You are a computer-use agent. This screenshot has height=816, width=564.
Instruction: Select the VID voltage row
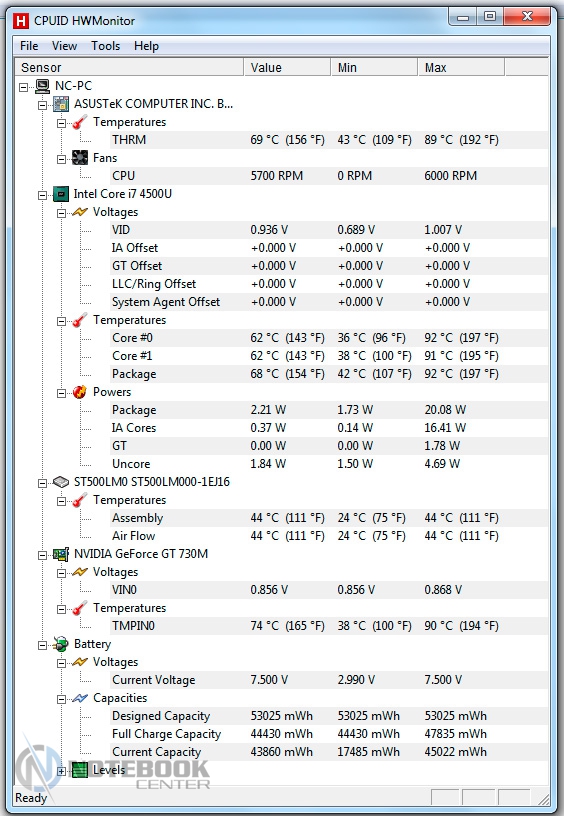point(329,230)
